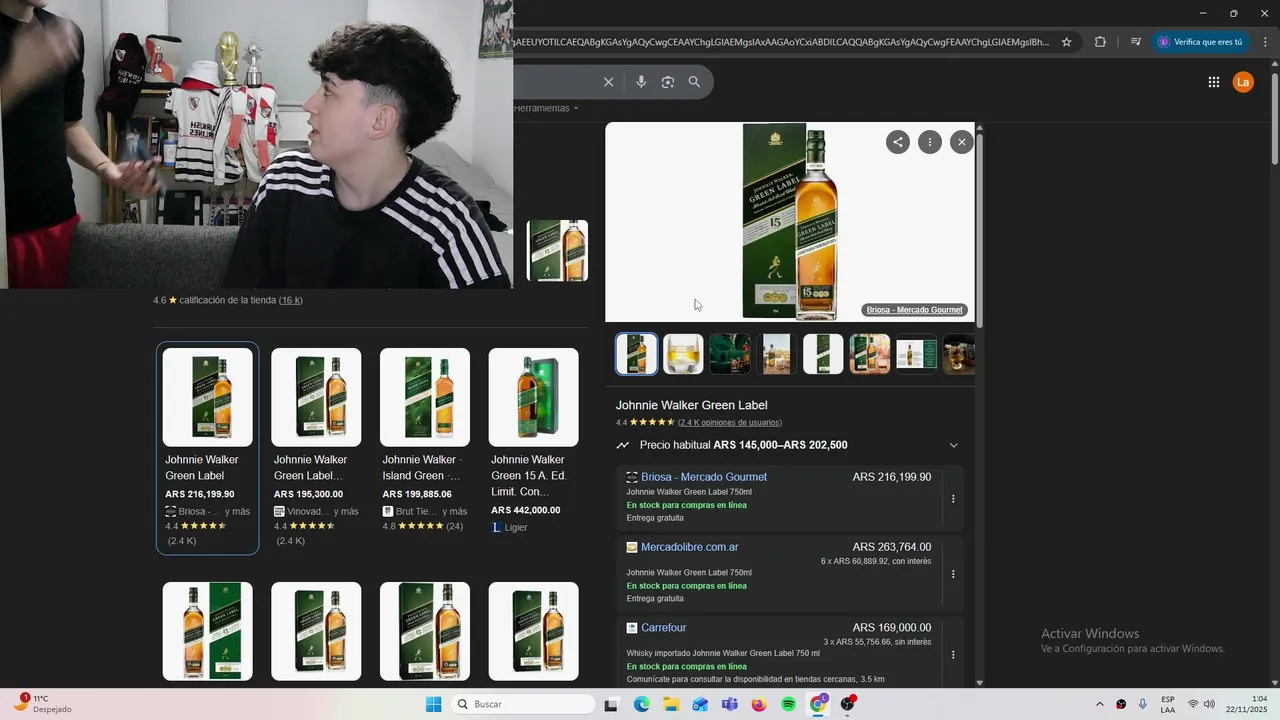Viewport: 1280px width, 720px height.
Task: Submit search with magnifier icon
Action: [694, 82]
